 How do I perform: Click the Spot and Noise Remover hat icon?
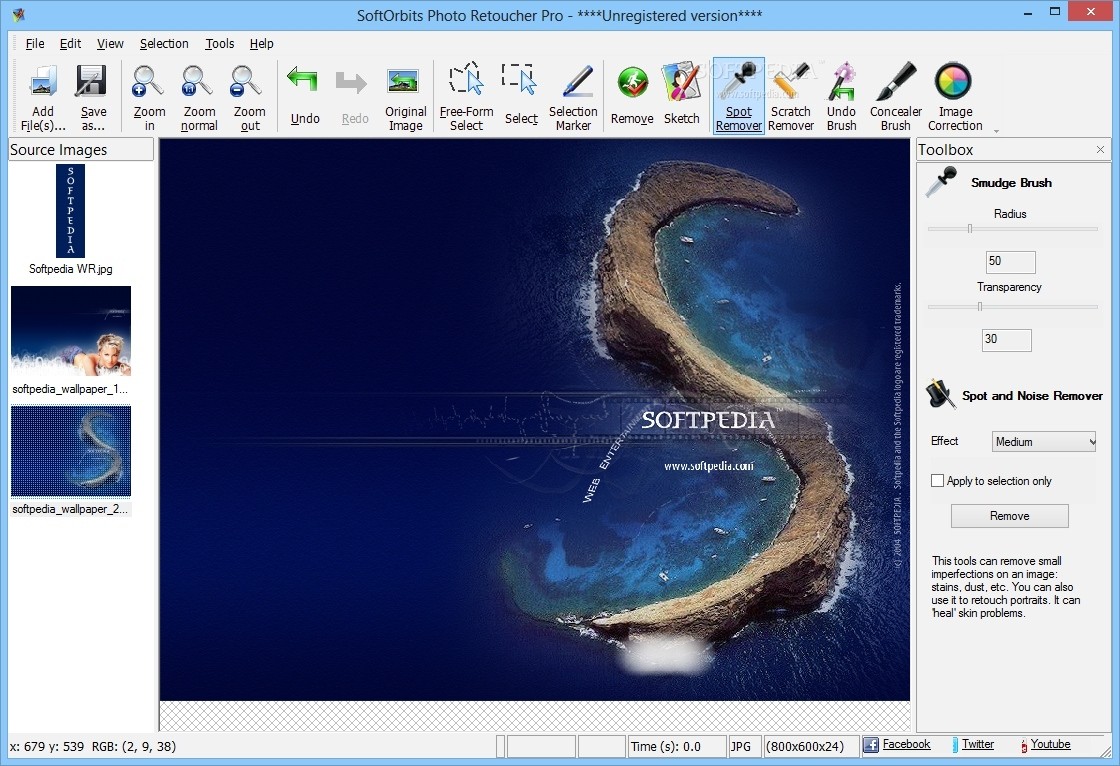coord(940,394)
